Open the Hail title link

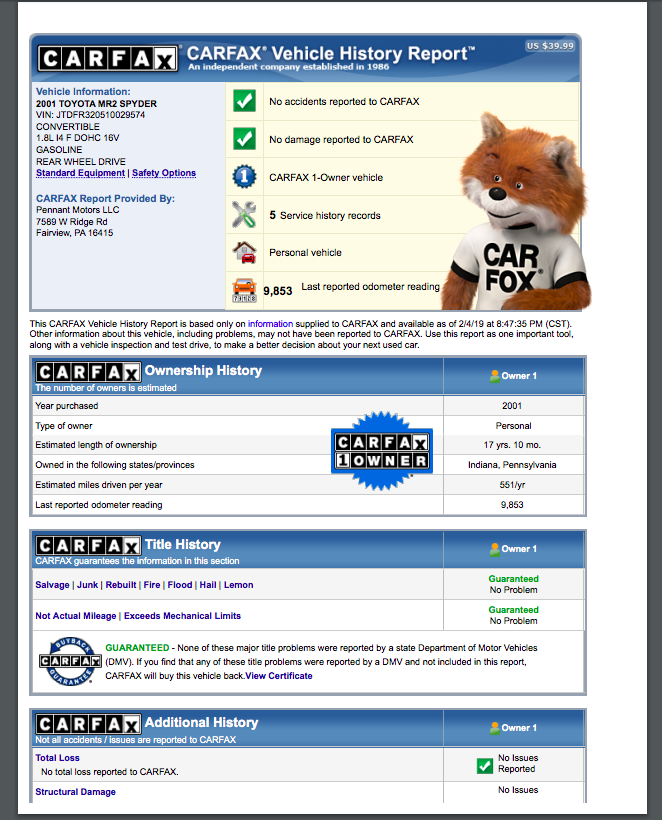[208, 585]
